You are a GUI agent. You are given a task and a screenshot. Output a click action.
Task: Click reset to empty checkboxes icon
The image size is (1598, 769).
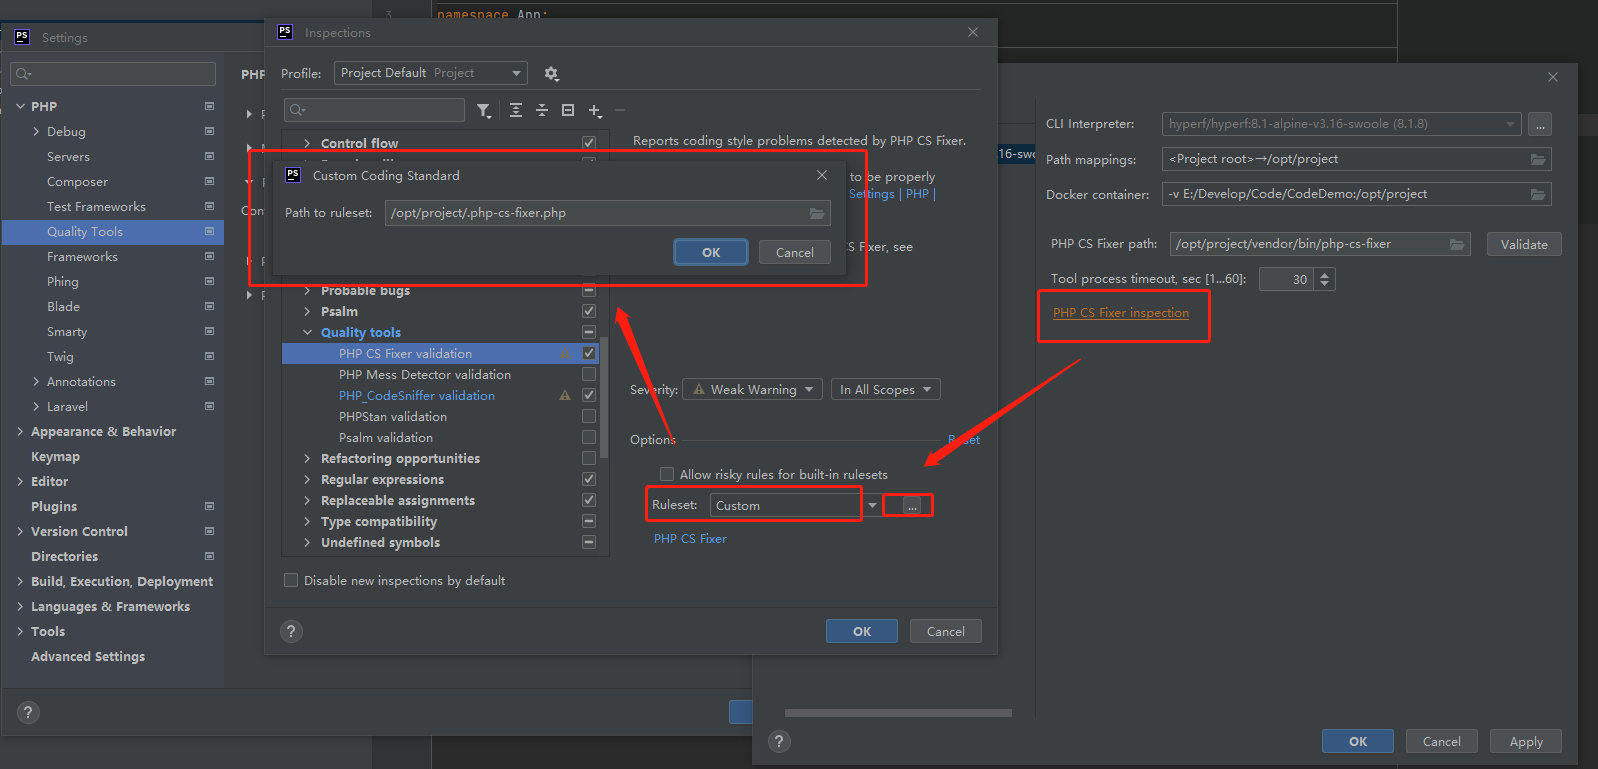[568, 110]
